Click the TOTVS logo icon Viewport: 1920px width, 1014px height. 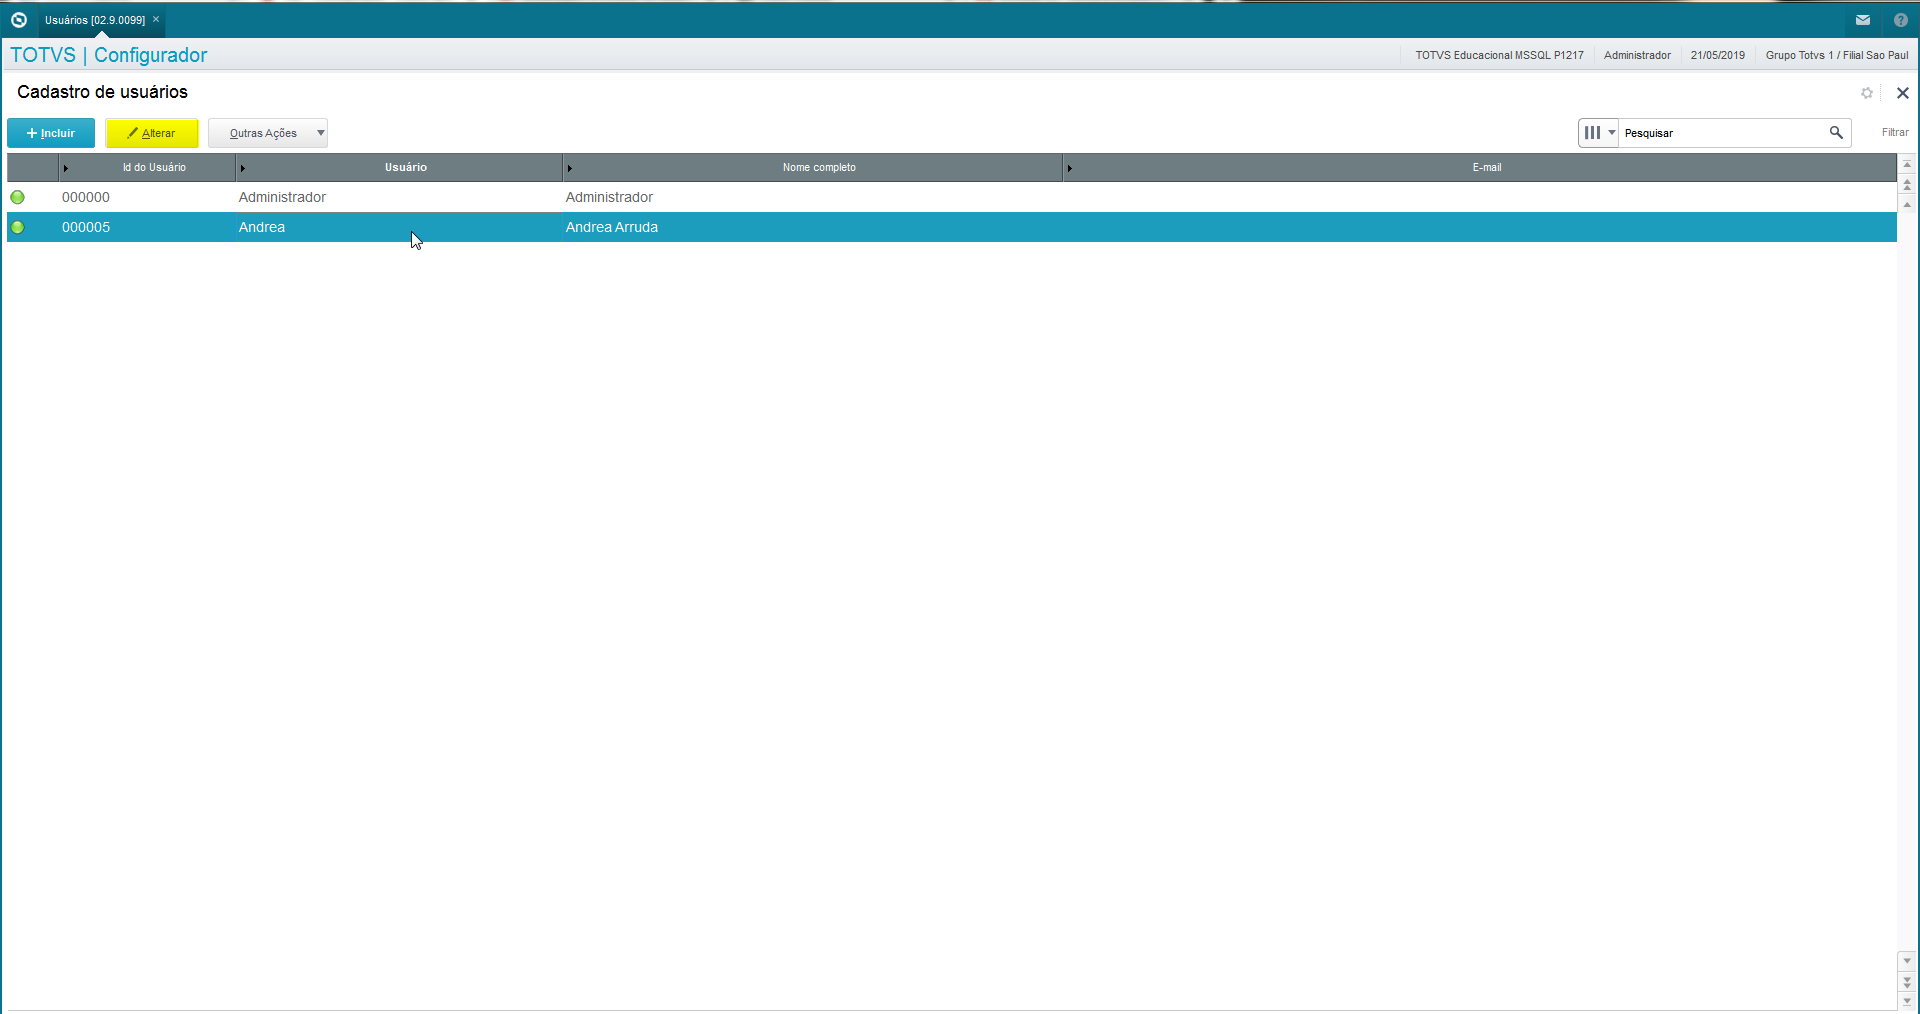18,20
